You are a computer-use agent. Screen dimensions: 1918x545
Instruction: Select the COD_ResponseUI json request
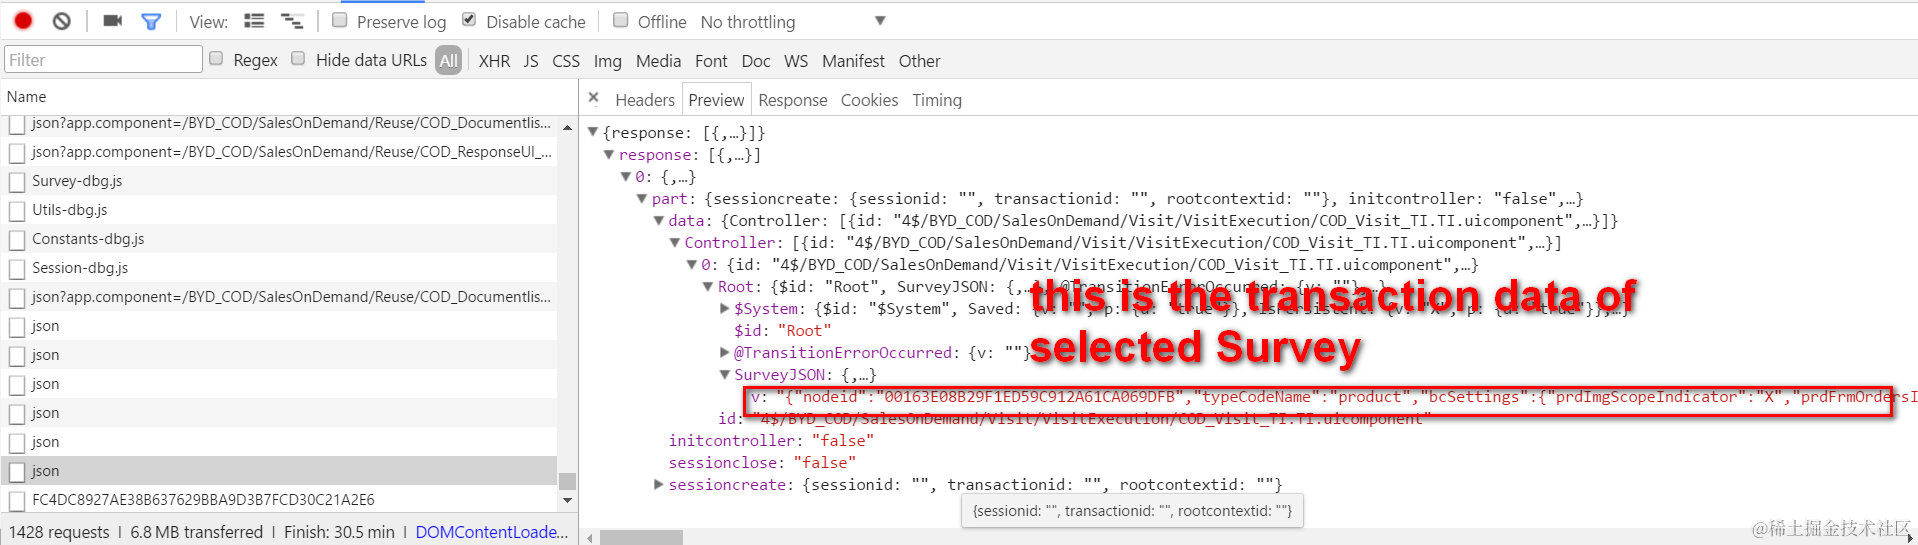tap(280, 152)
